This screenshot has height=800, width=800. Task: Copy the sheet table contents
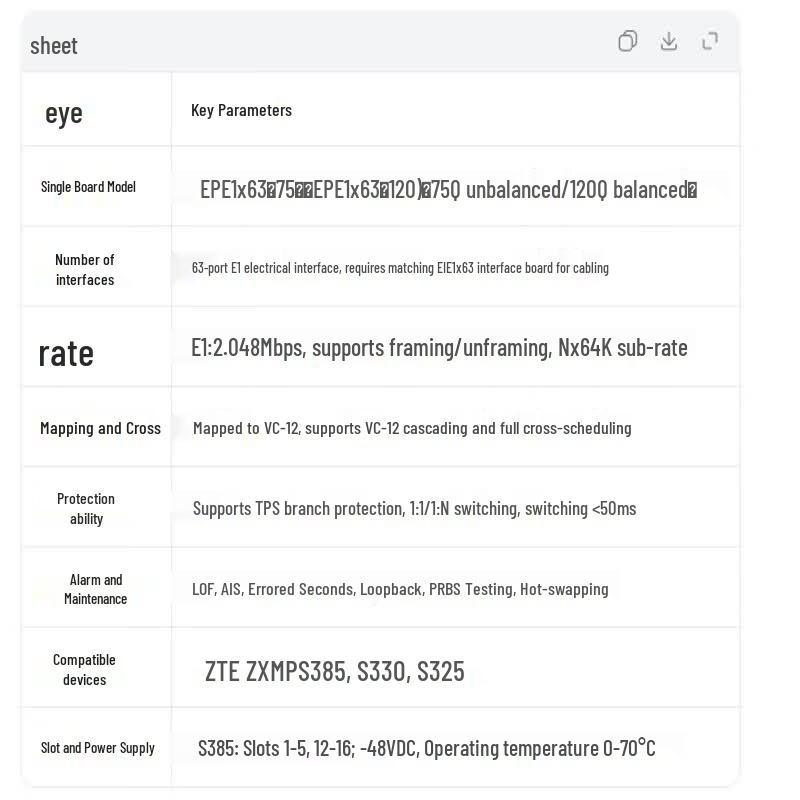[x=627, y=41]
